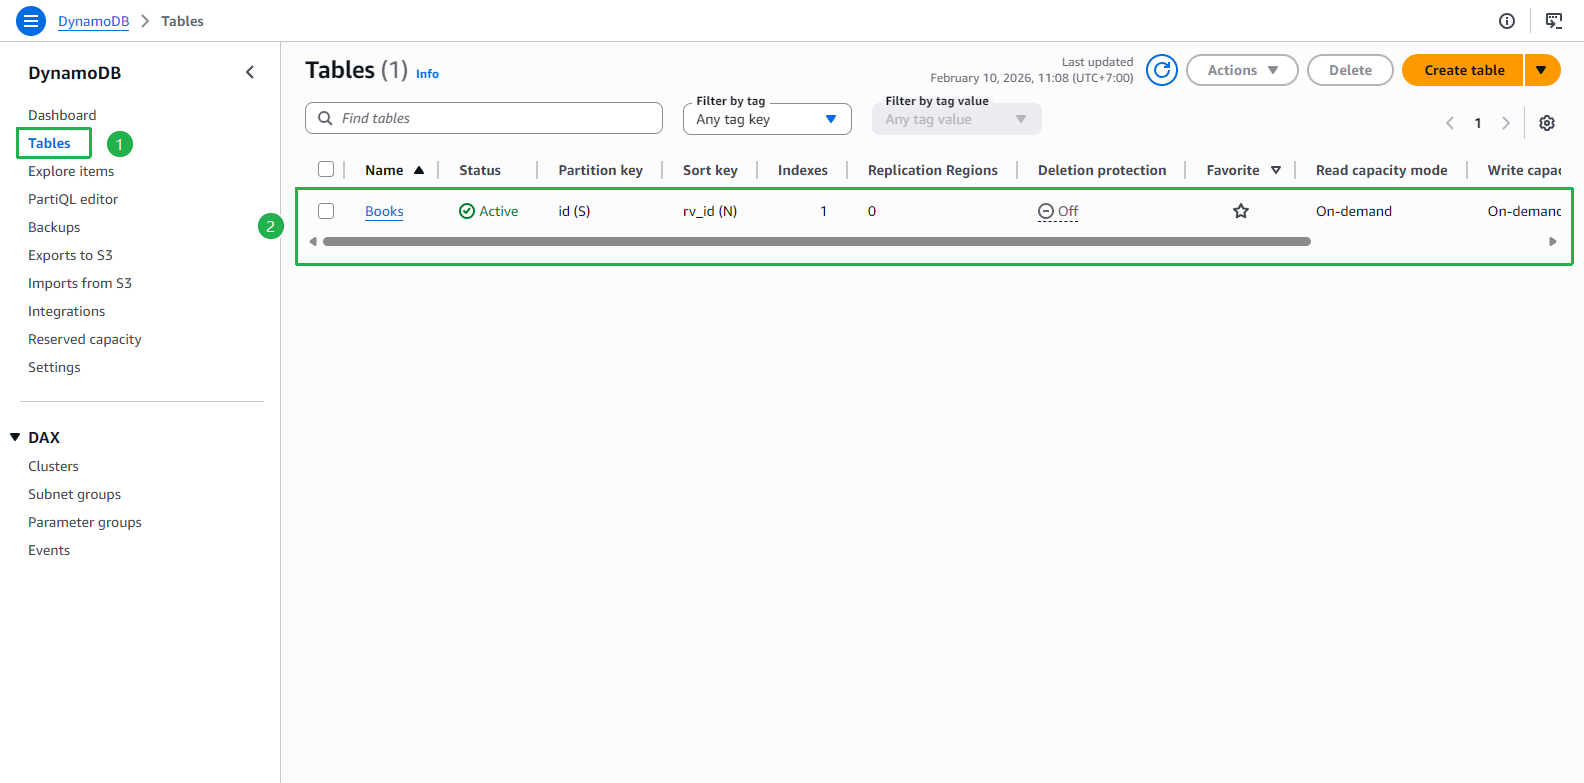Click the Delete button

(x=1350, y=70)
